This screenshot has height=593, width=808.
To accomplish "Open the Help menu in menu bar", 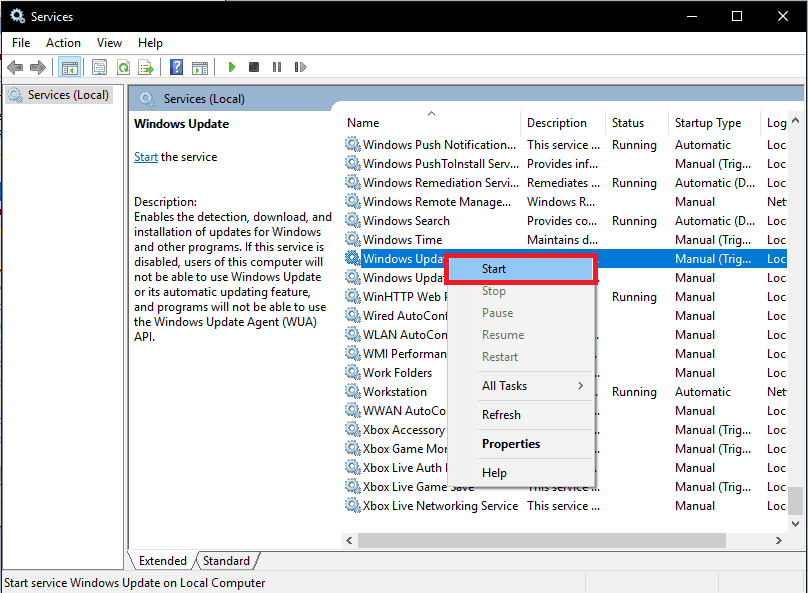I will [x=150, y=43].
